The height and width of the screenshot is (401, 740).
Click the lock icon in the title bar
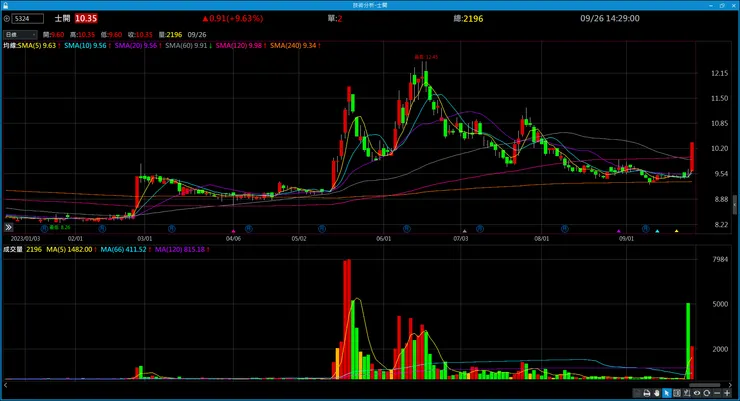point(5,5)
